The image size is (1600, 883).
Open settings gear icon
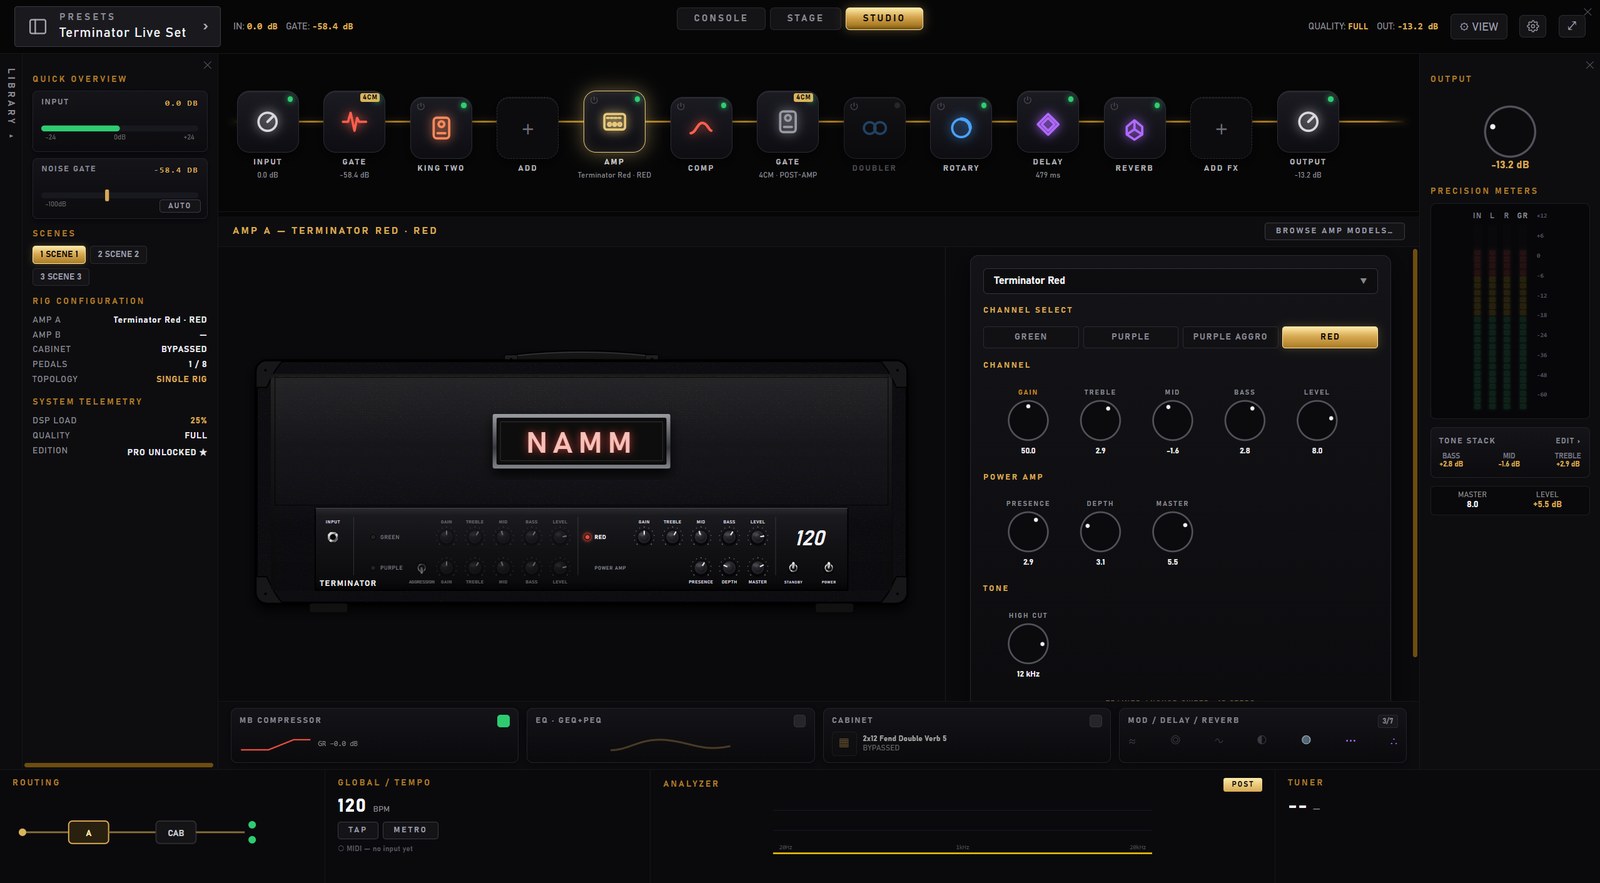coord(1533,26)
